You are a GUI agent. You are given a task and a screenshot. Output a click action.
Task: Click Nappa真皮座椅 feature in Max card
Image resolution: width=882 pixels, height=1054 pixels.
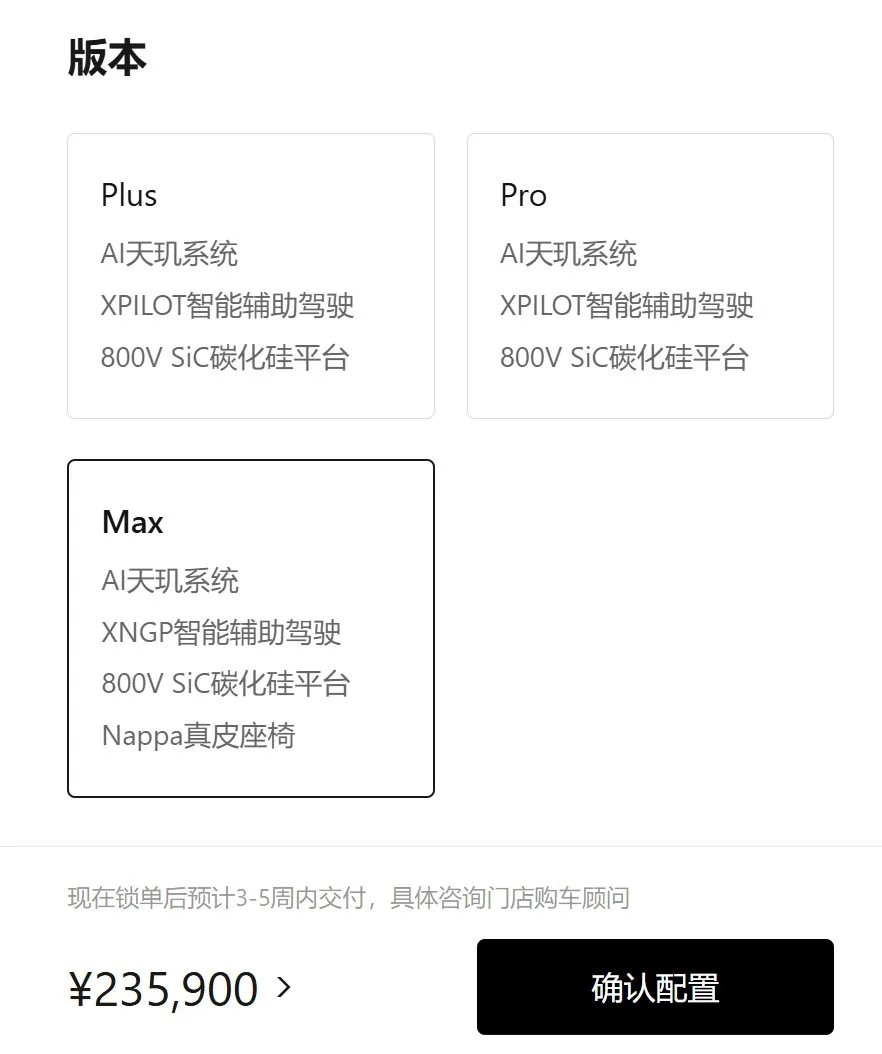[198, 735]
